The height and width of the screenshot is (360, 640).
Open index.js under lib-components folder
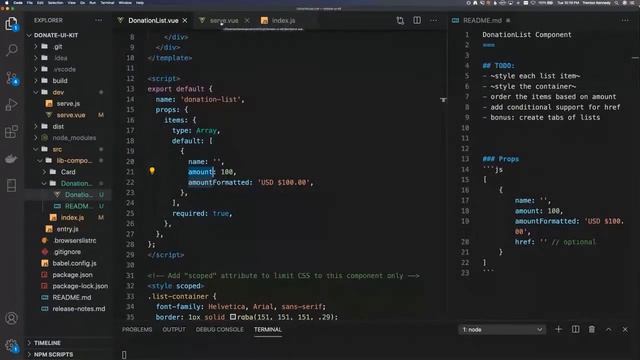72,218
